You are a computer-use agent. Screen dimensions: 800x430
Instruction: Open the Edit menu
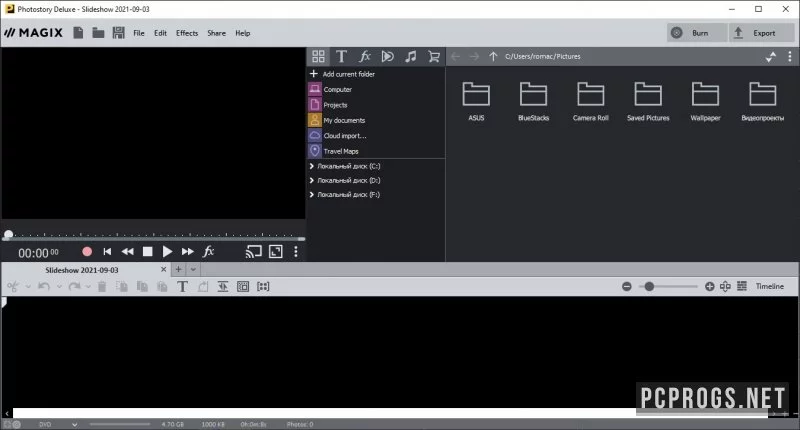point(160,33)
